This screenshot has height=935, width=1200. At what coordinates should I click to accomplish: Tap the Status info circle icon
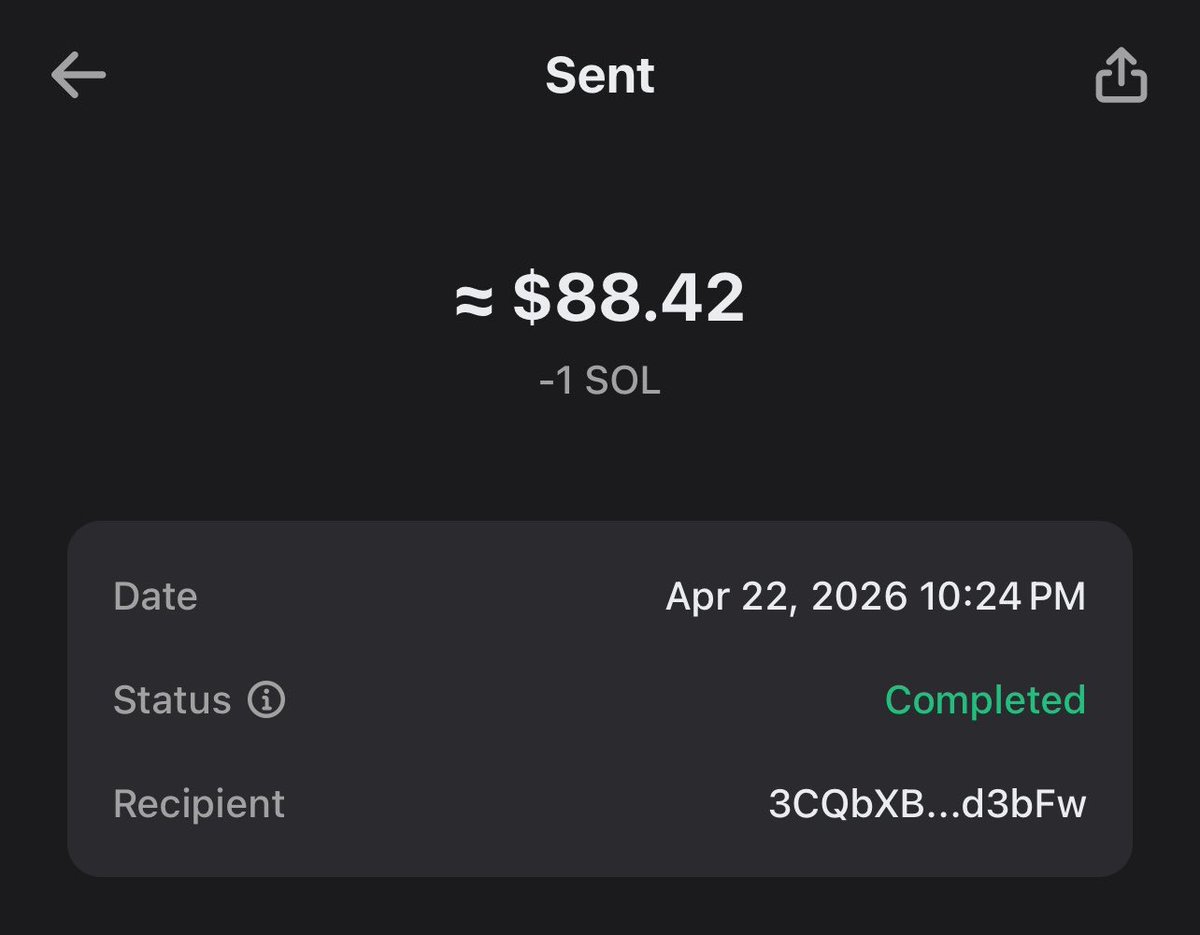(266, 700)
